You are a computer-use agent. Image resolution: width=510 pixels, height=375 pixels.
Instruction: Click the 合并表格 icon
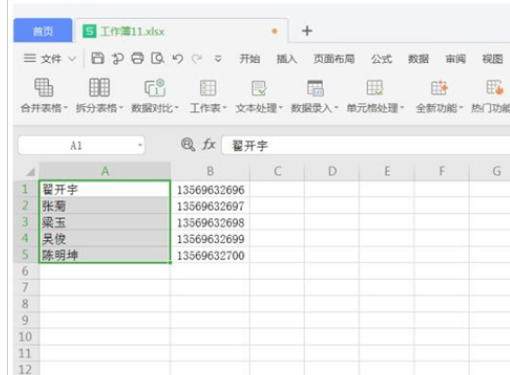(44, 87)
